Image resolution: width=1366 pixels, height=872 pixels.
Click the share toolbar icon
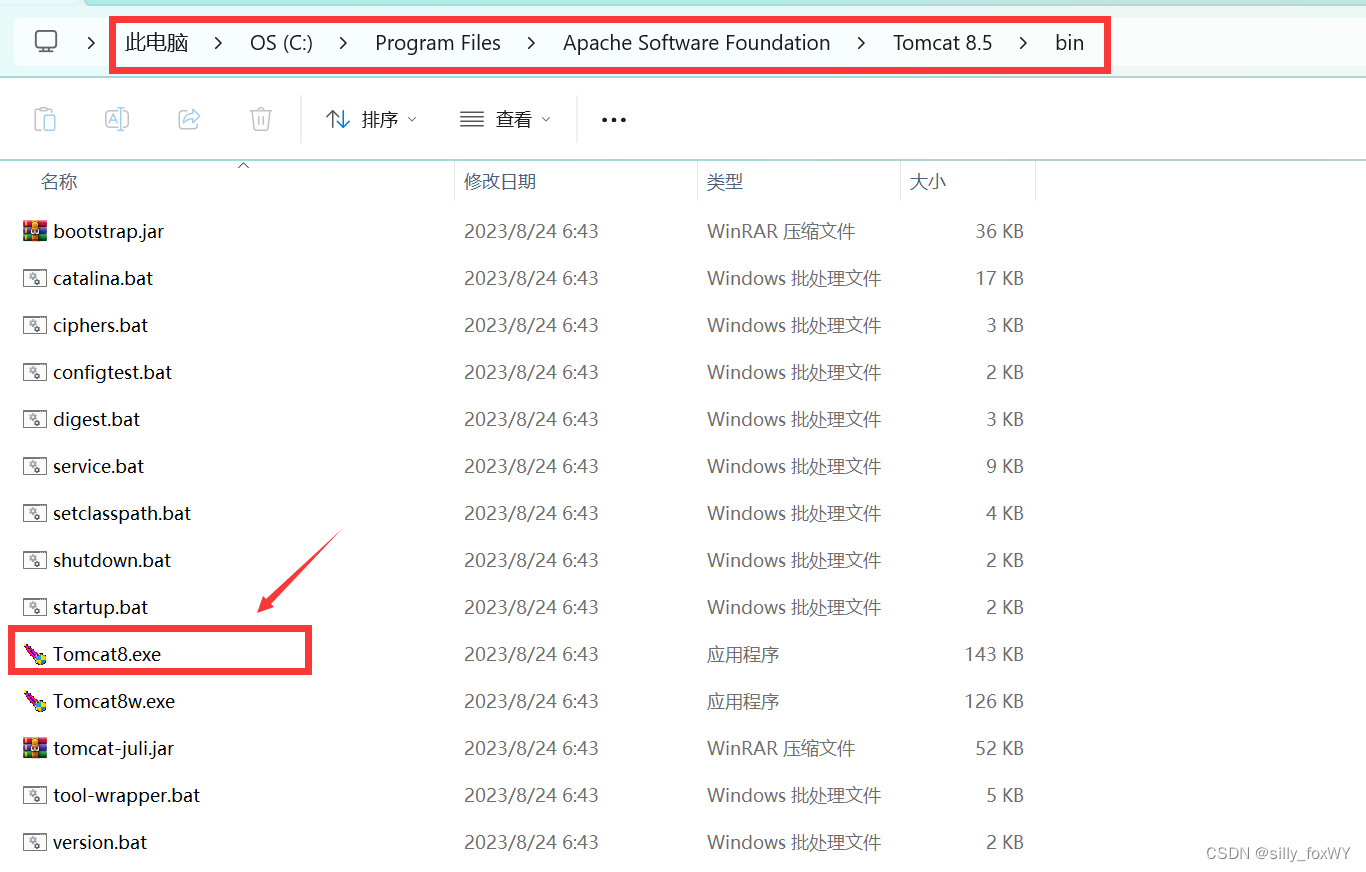click(189, 119)
